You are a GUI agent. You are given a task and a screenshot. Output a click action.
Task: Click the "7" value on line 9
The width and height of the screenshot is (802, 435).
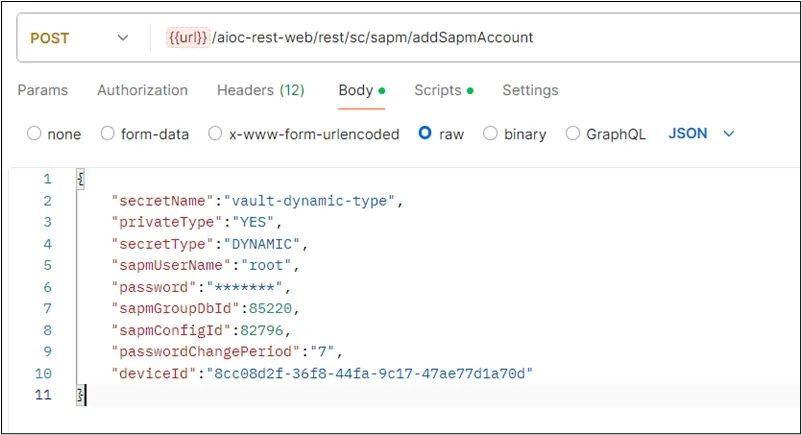pyautogui.click(x=322, y=352)
